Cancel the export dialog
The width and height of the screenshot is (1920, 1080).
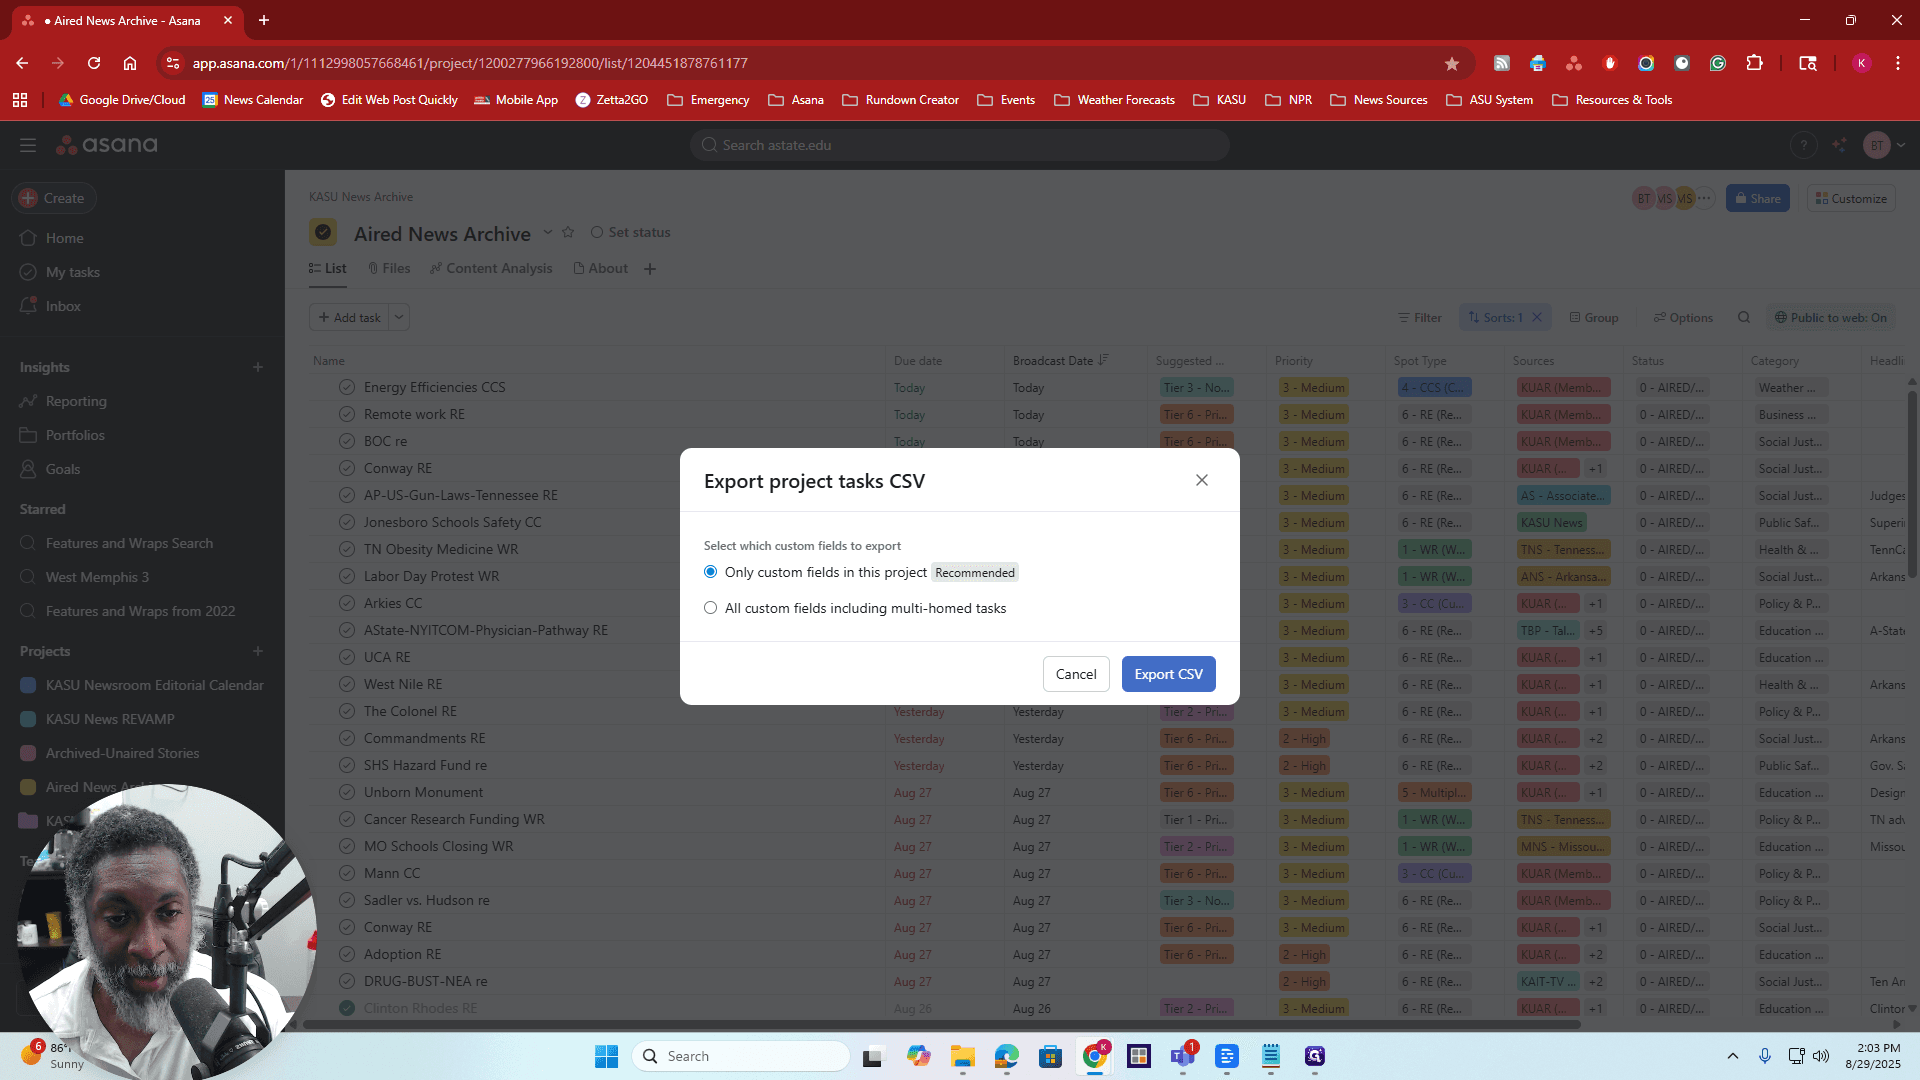coord(1076,674)
